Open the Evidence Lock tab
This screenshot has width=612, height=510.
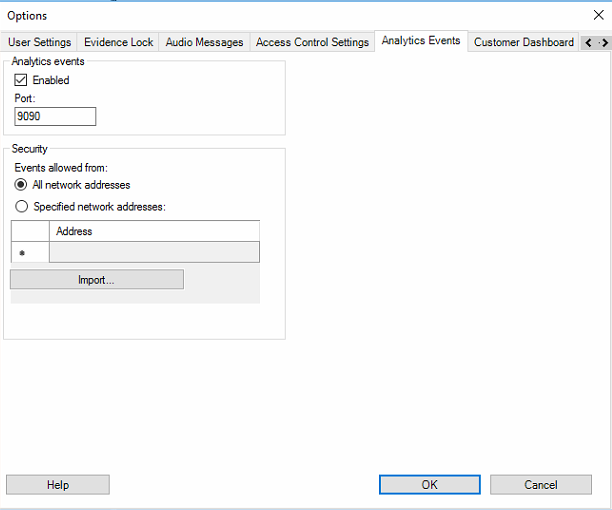118,42
